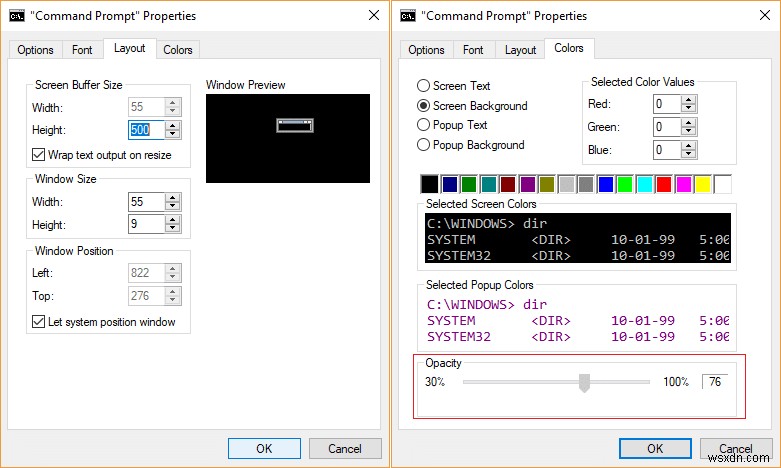Screen dimensions: 781x468
Task: Click the Opacity value field showing 76
Action: (716, 382)
